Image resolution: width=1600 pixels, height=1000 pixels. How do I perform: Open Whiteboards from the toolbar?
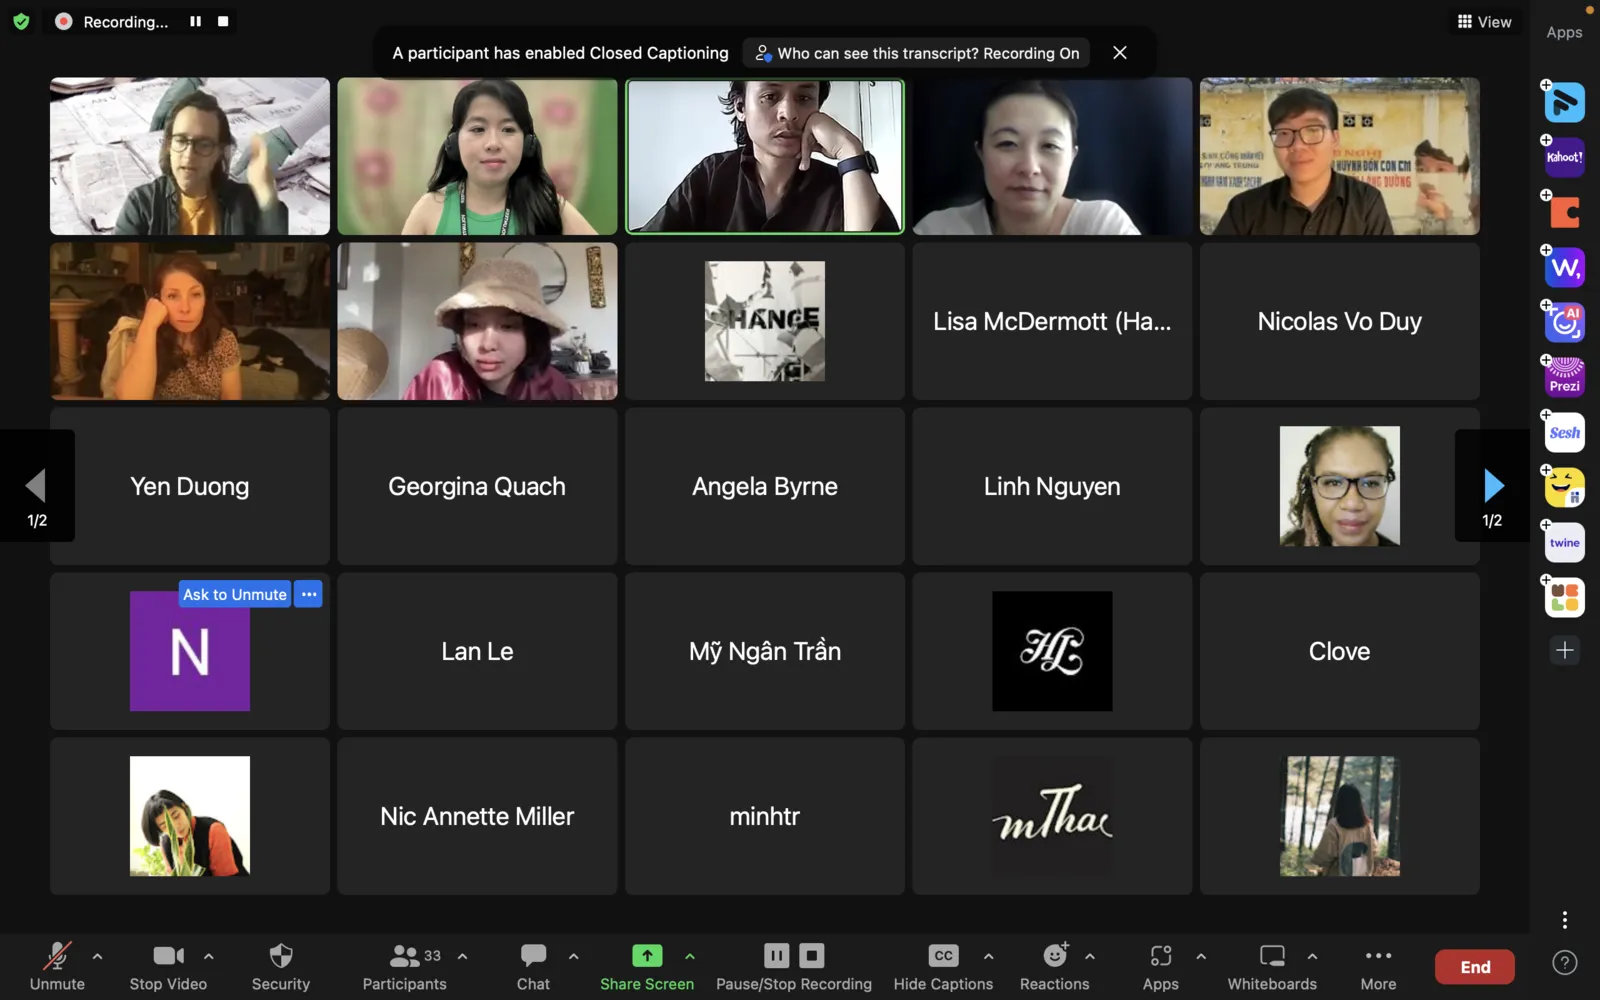tap(1271, 957)
